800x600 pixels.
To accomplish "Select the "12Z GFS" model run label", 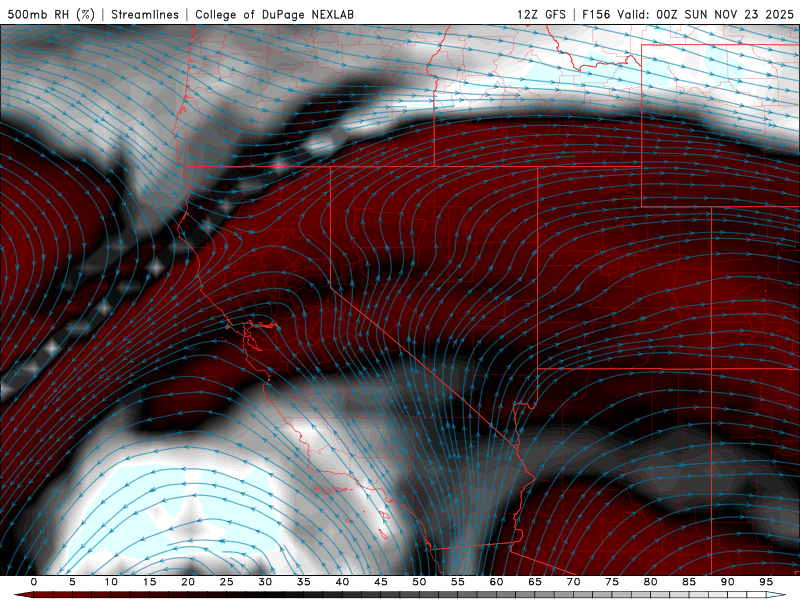I will [541, 14].
